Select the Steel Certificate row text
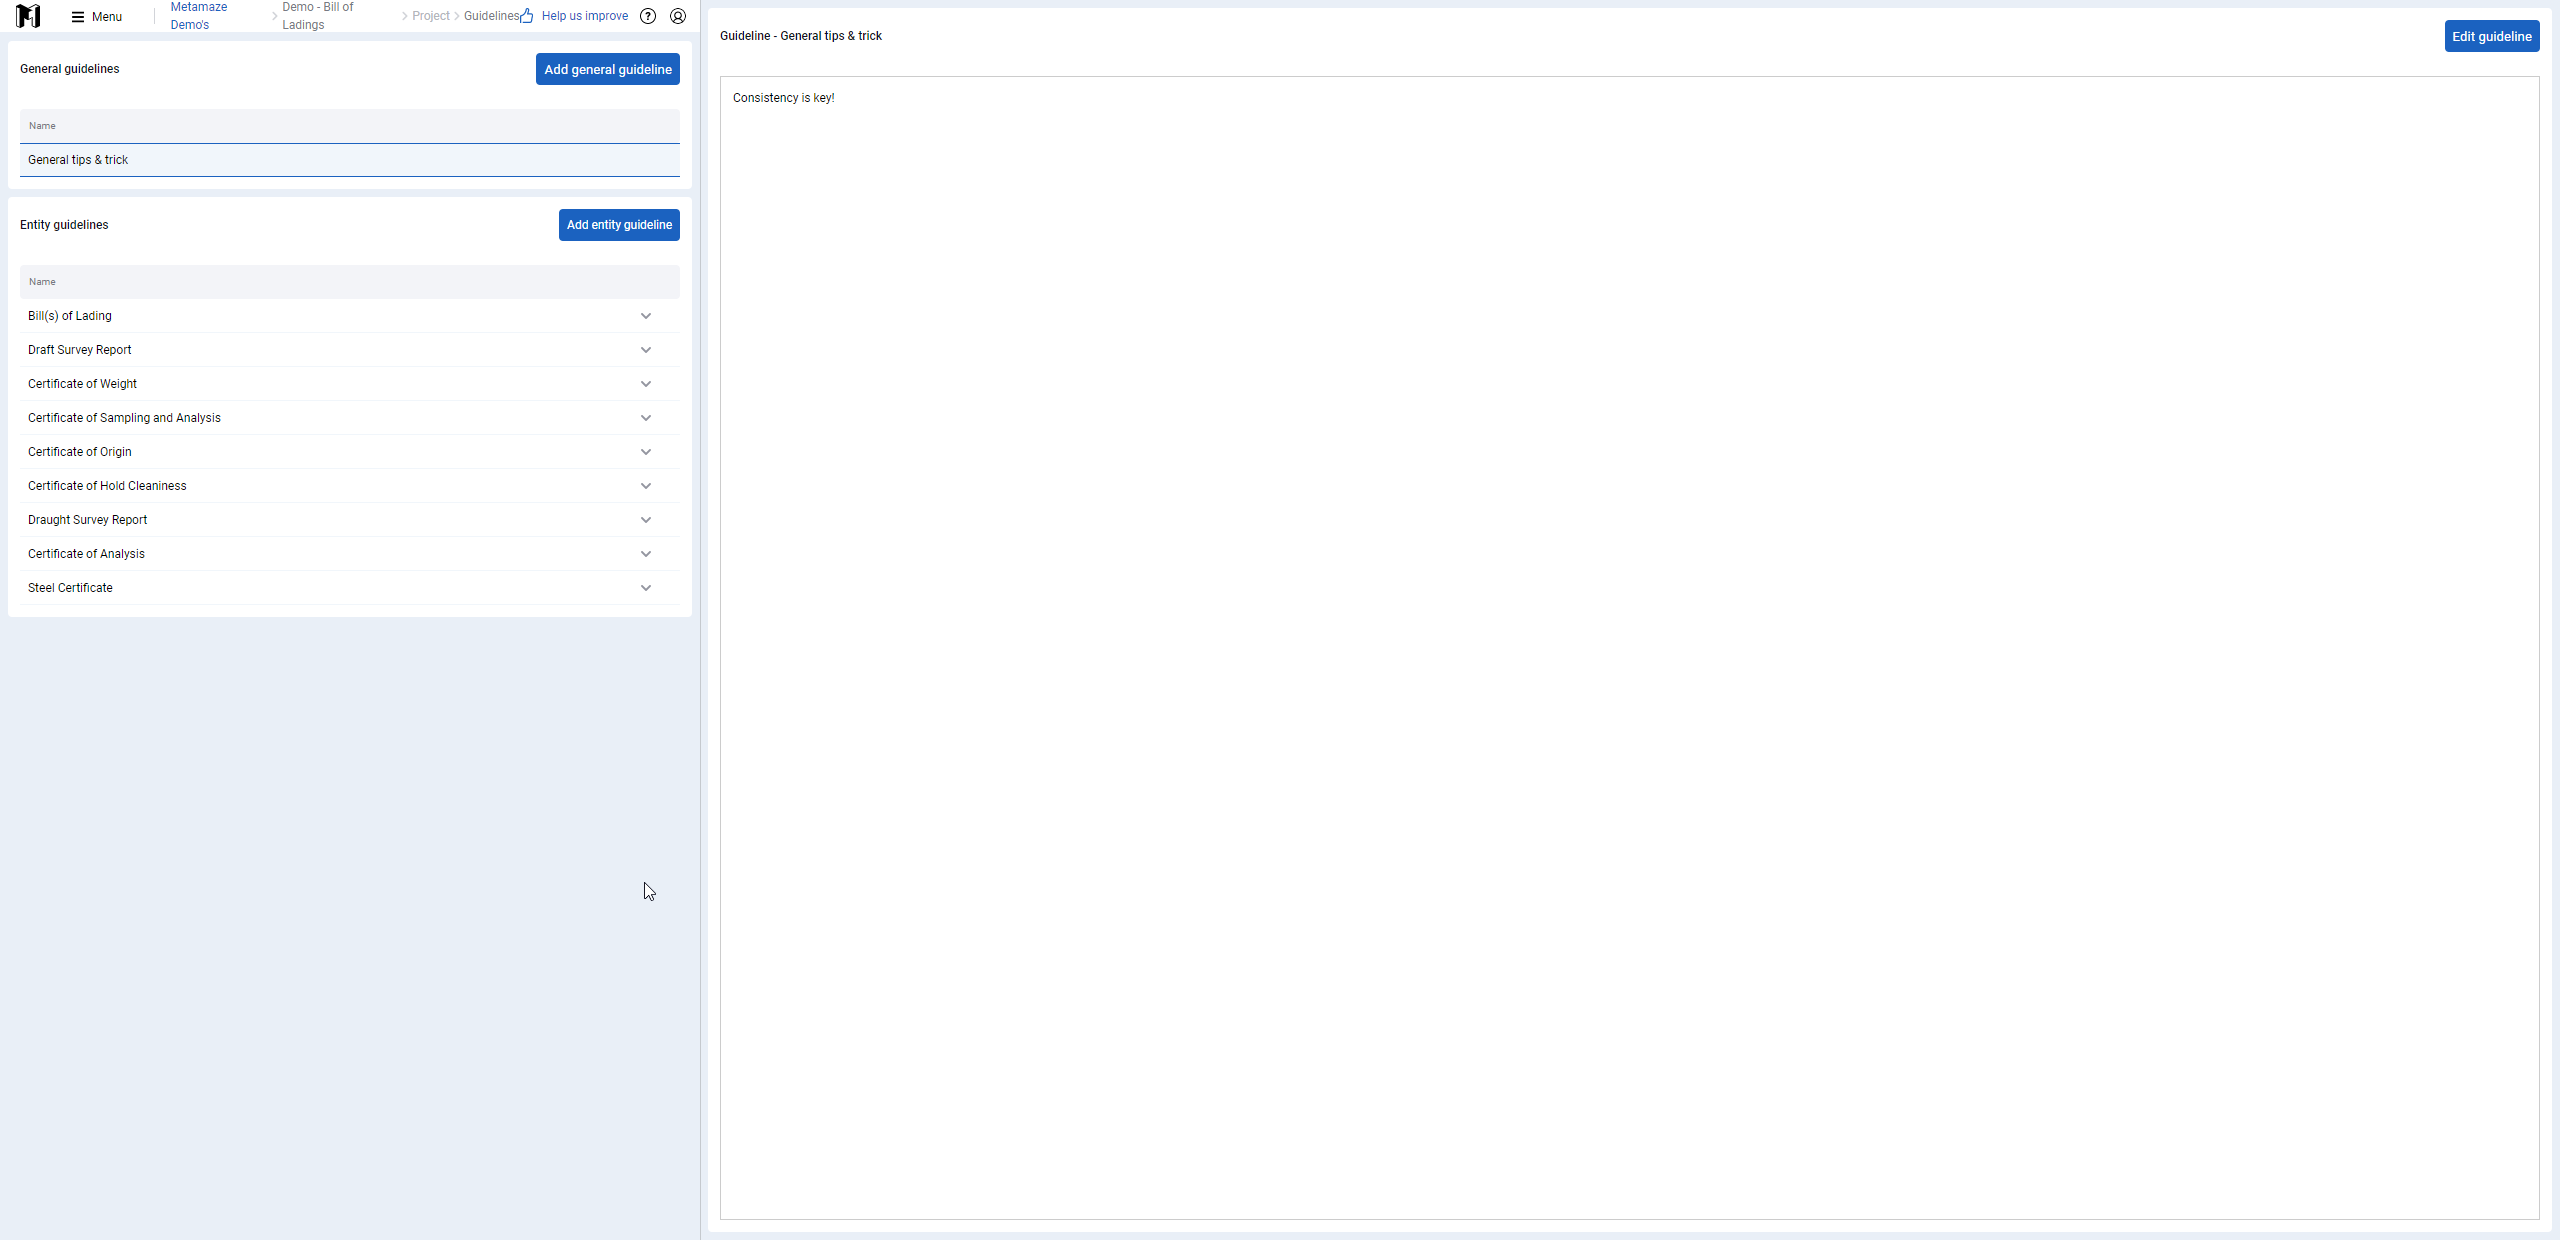Viewport: 2560px width, 1240px height. point(70,588)
